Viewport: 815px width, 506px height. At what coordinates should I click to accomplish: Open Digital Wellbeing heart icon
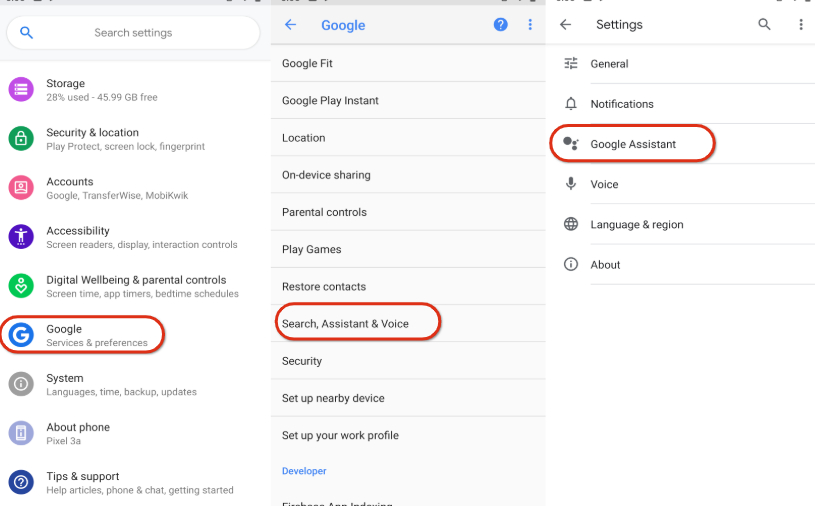pos(21,286)
